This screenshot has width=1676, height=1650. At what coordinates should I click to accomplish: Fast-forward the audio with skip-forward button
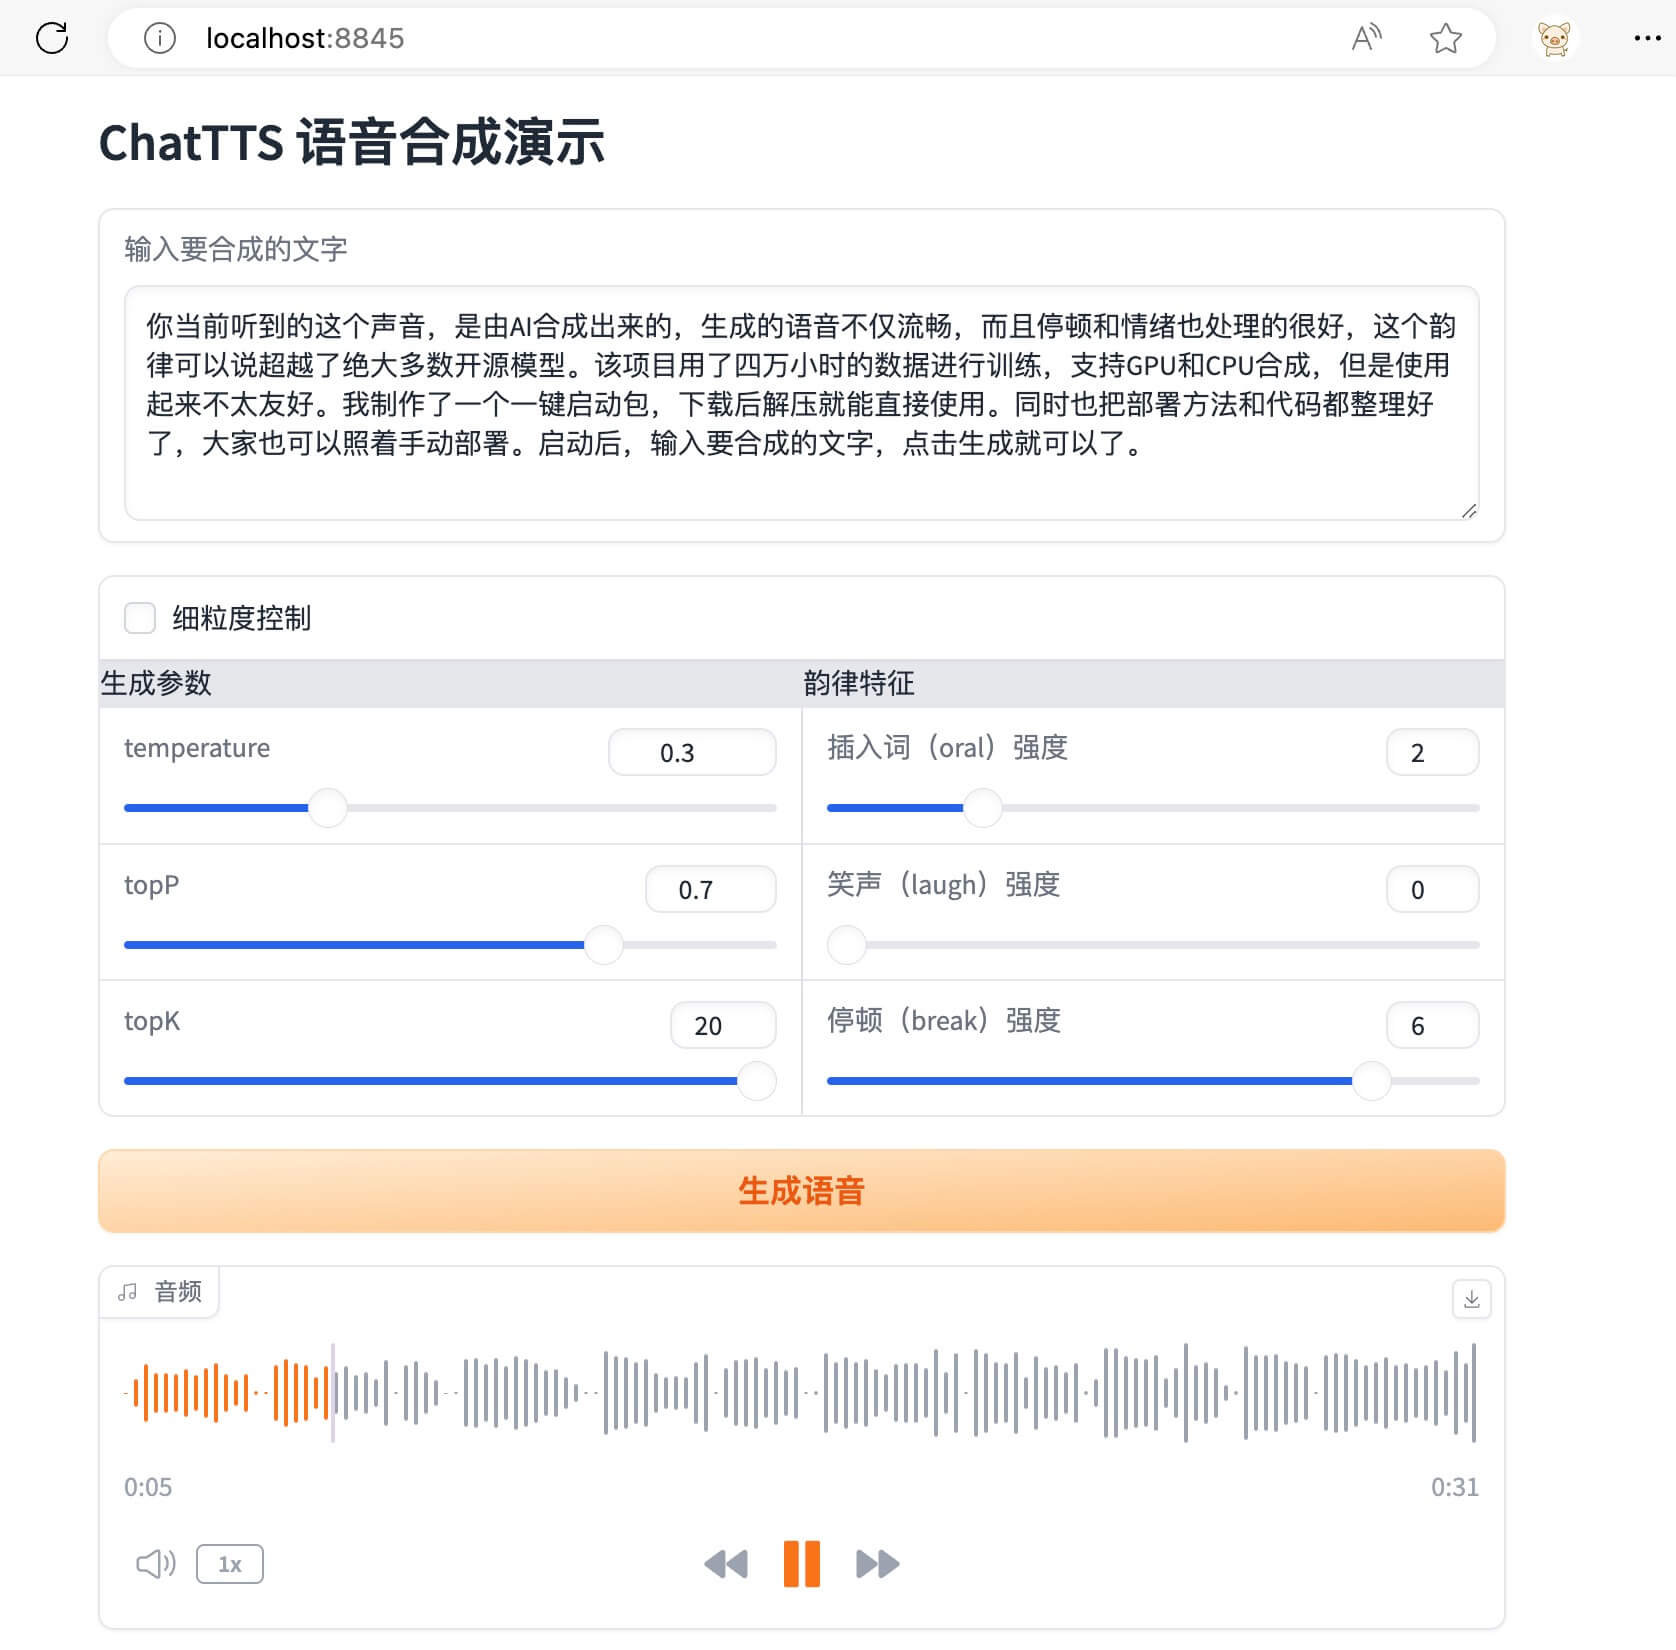click(x=877, y=1564)
